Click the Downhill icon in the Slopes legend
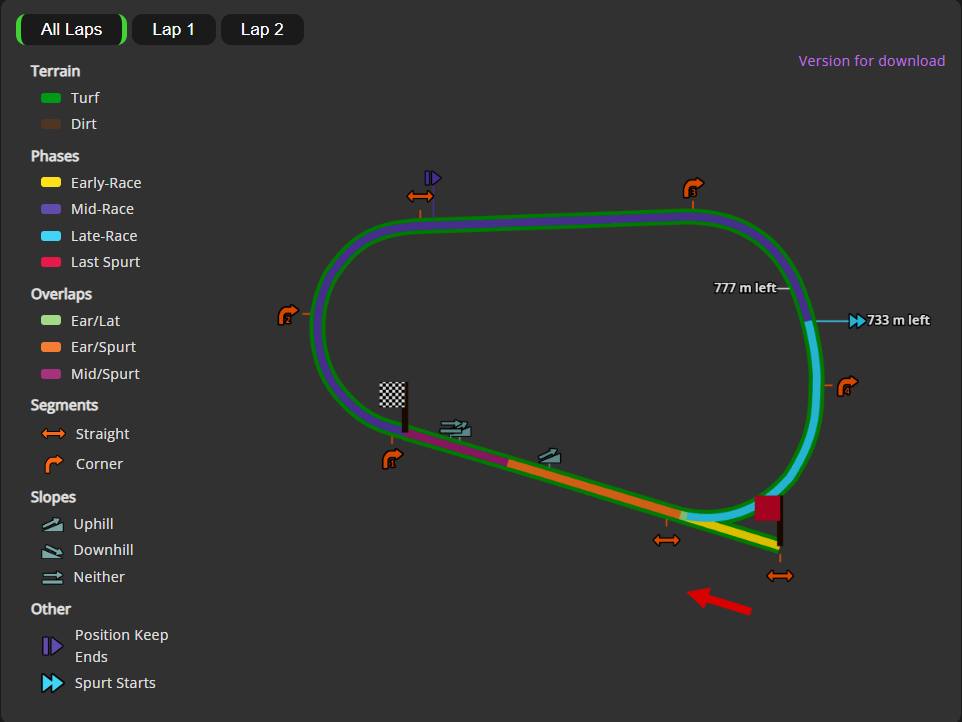The width and height of the screenshot is (962, 722). pyautogui.click(x=52, y=551)
